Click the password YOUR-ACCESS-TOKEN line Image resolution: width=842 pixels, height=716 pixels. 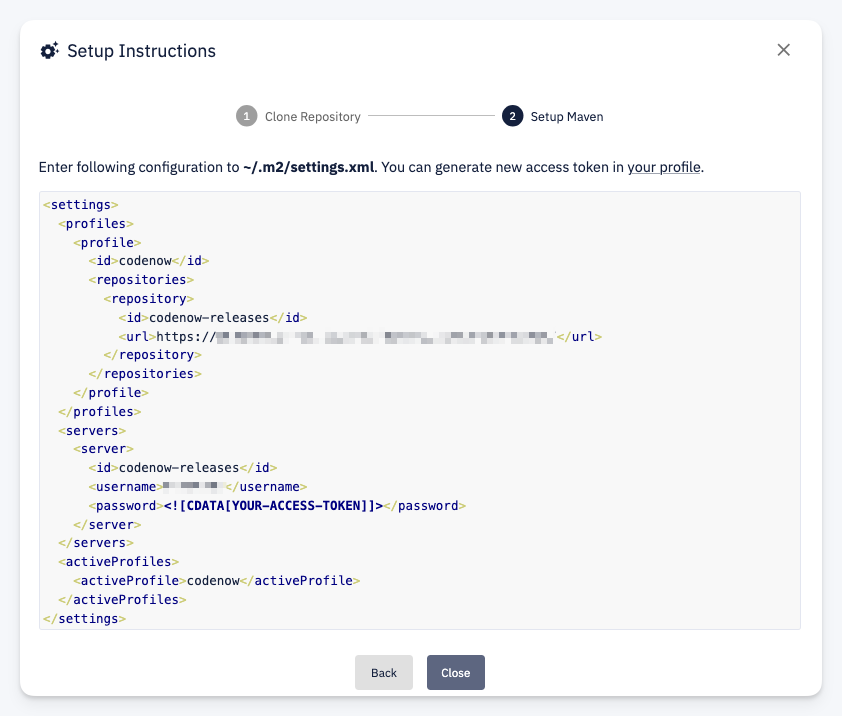pyautogui.click(x=277, y=505)
